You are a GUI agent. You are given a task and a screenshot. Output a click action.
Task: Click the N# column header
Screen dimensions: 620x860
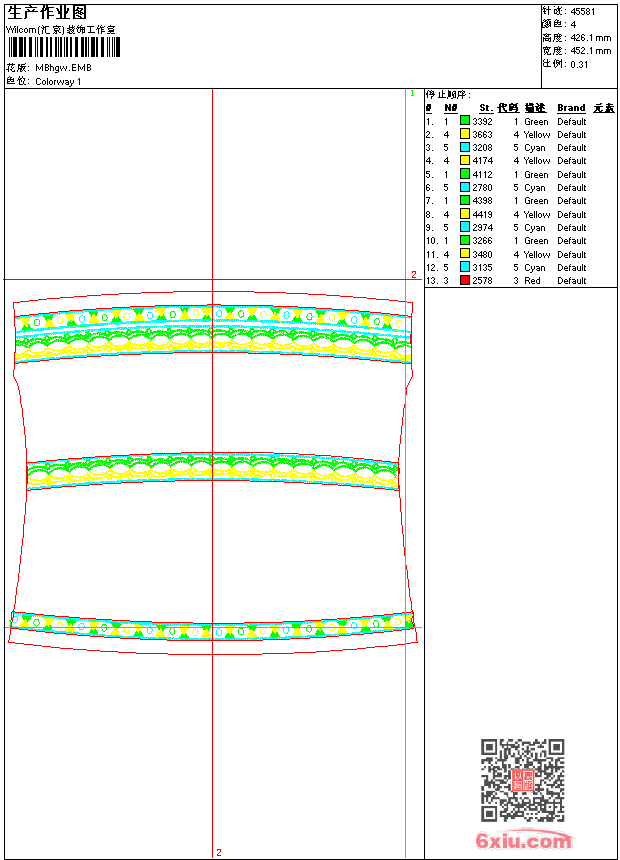click(x=450, y=108)
